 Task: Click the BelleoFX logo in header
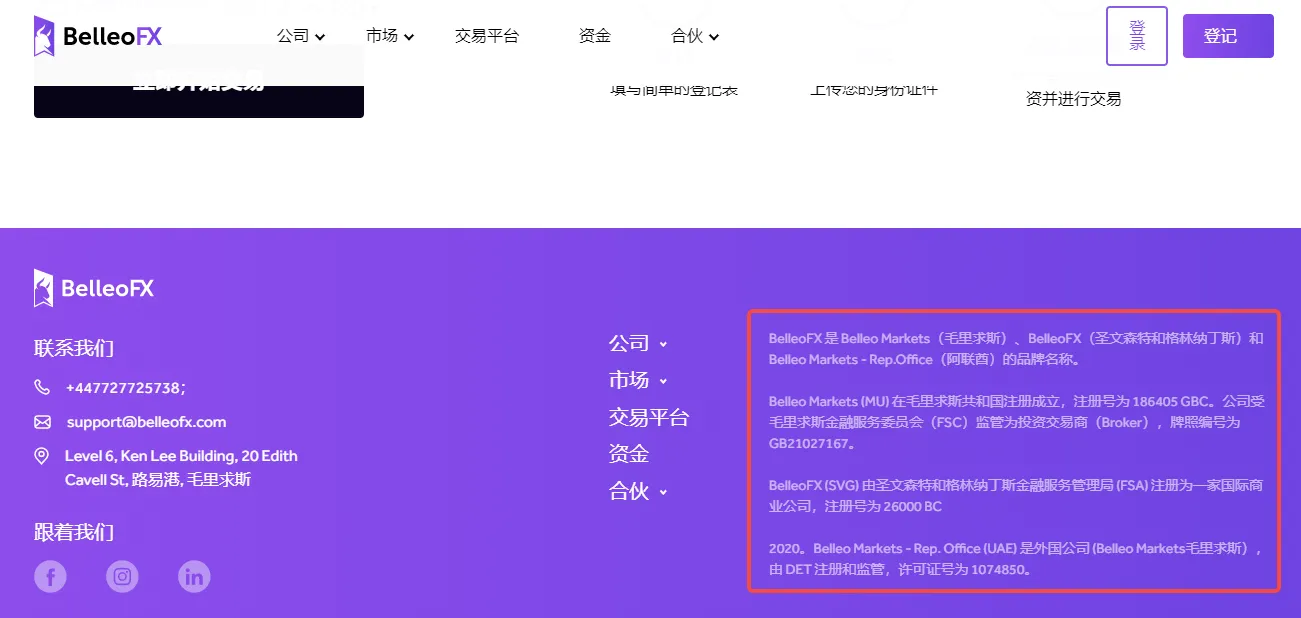(x=97, y=36)
